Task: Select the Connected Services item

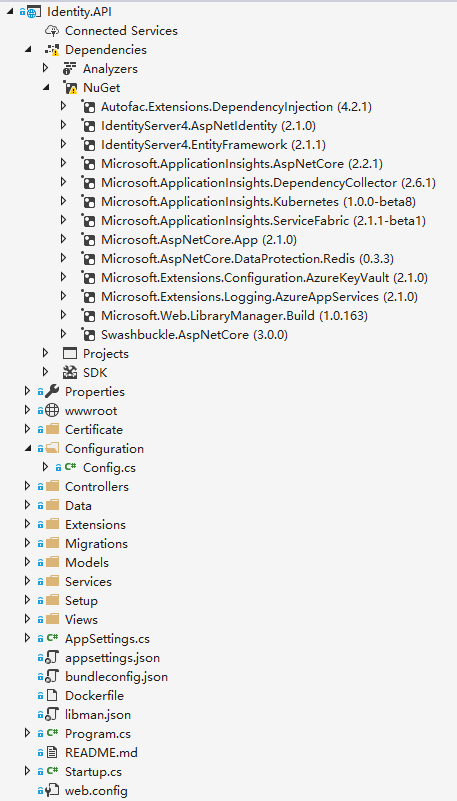Action: click(x=122, y=31)
